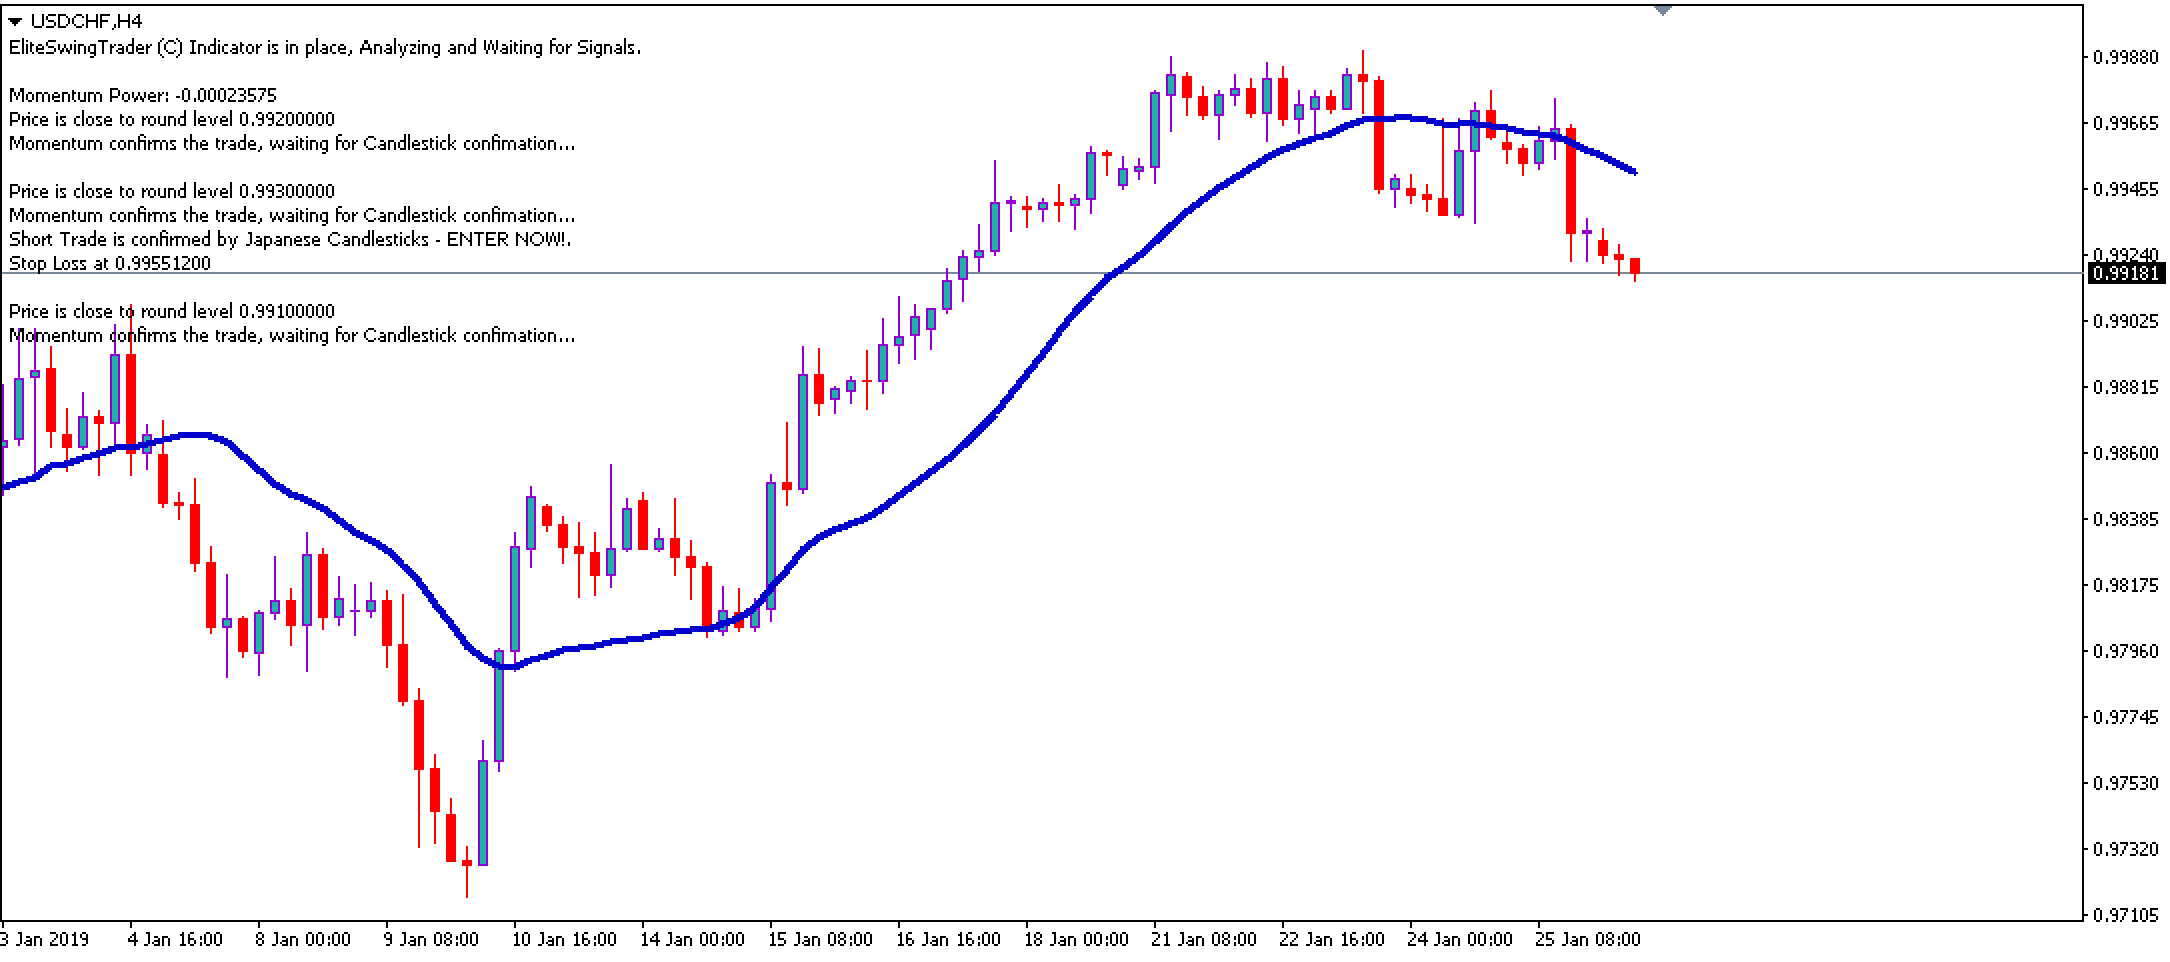Click the Momentum Power indicator text
Image resolution: width=2170 pixels, height=962 pixels.
pos(143,96)
